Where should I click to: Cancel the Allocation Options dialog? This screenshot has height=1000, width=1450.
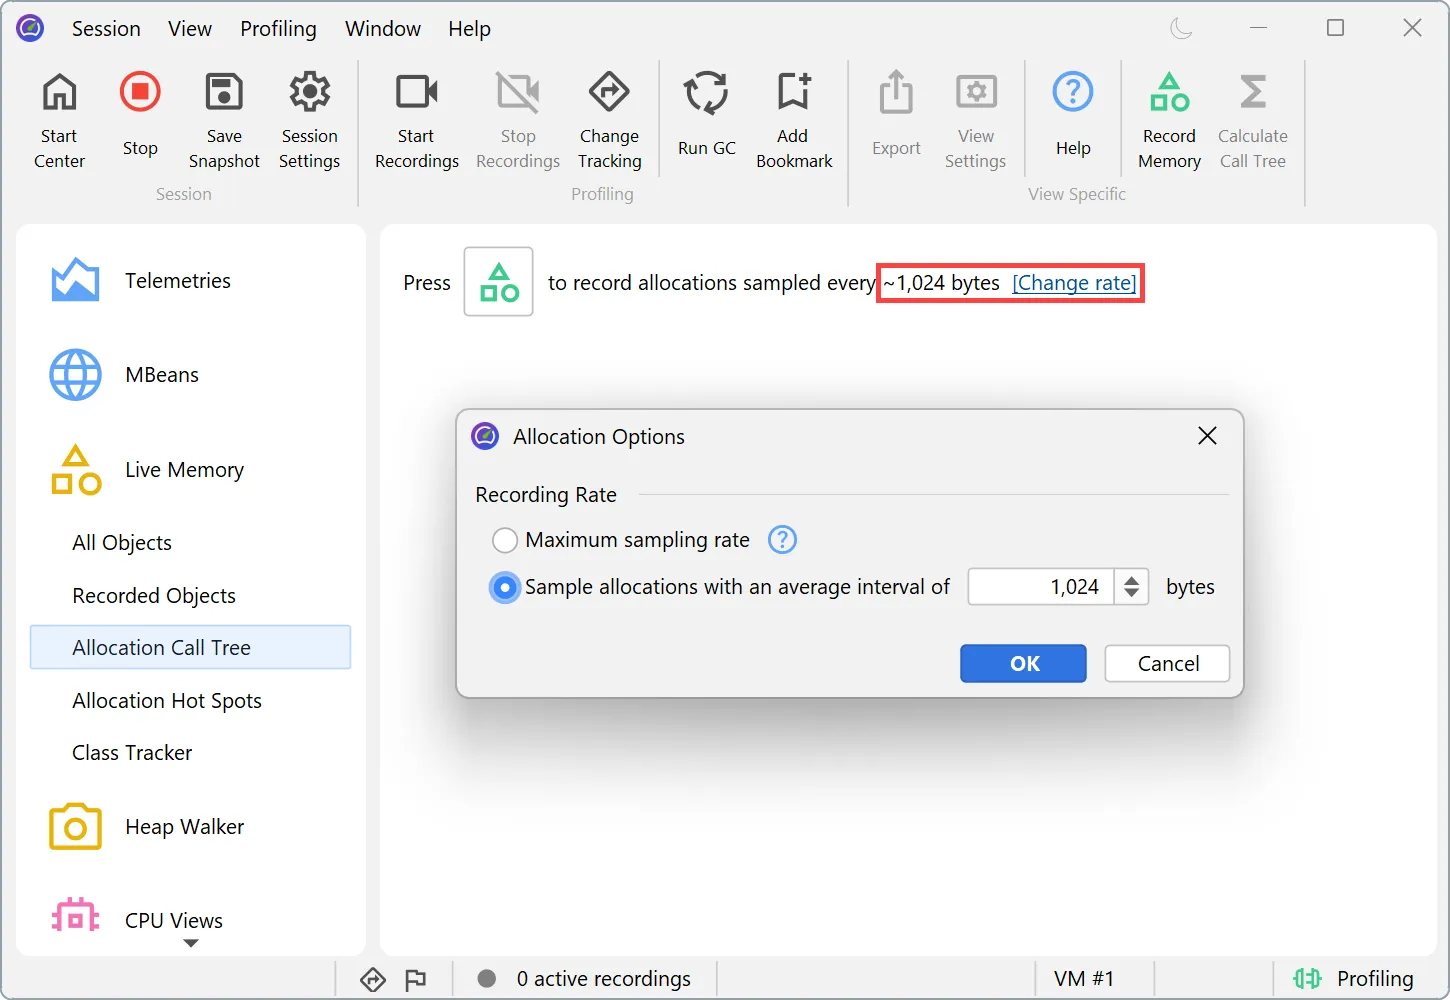(x=1167, y=663)
